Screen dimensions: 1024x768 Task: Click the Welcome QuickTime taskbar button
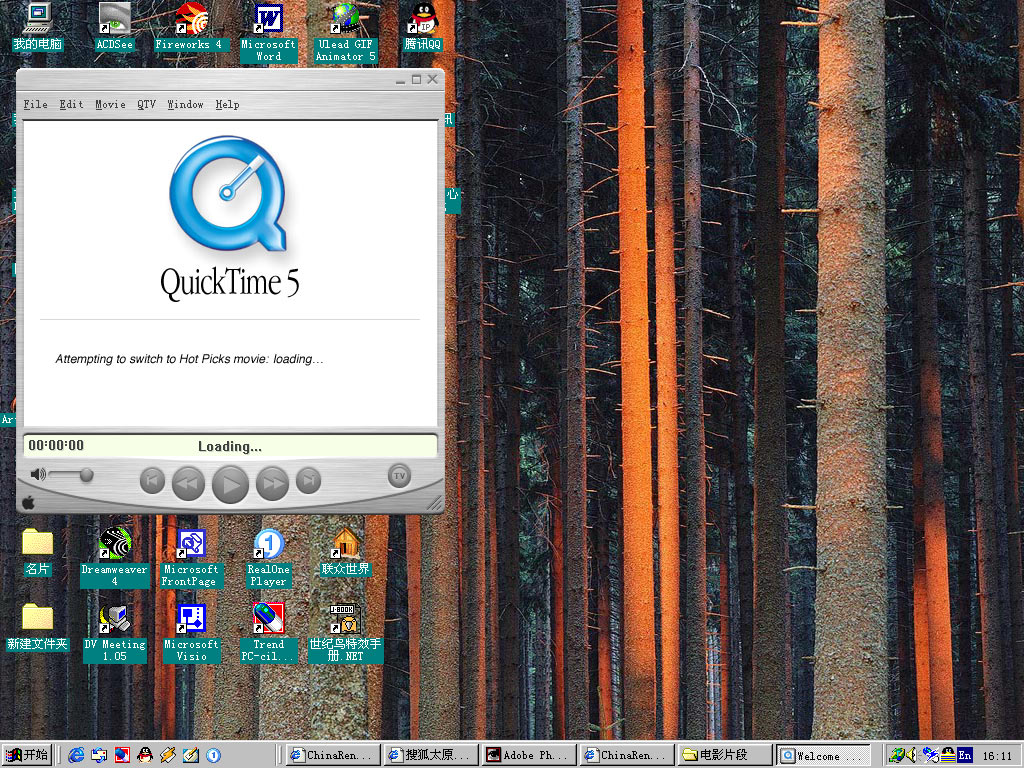tap(824, 755)
